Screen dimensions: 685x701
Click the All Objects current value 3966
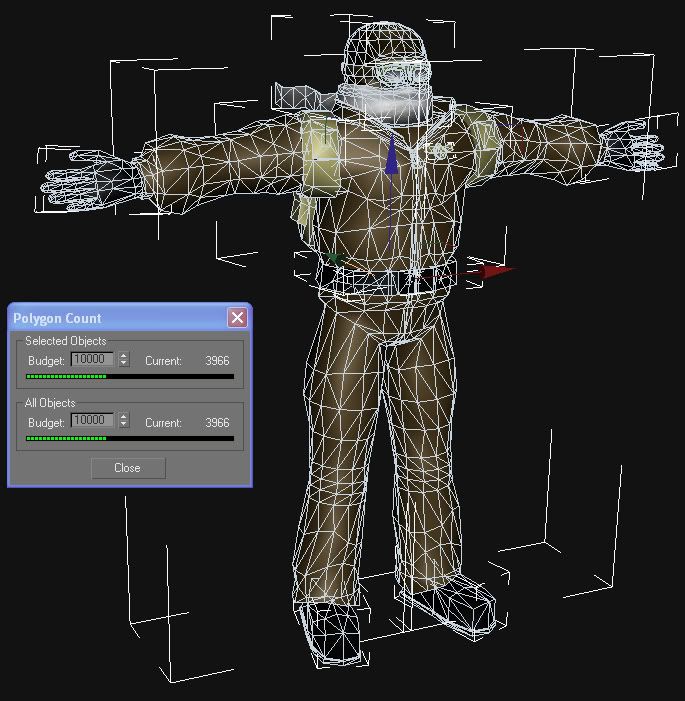pyautogui.click(x=217, y=422)
